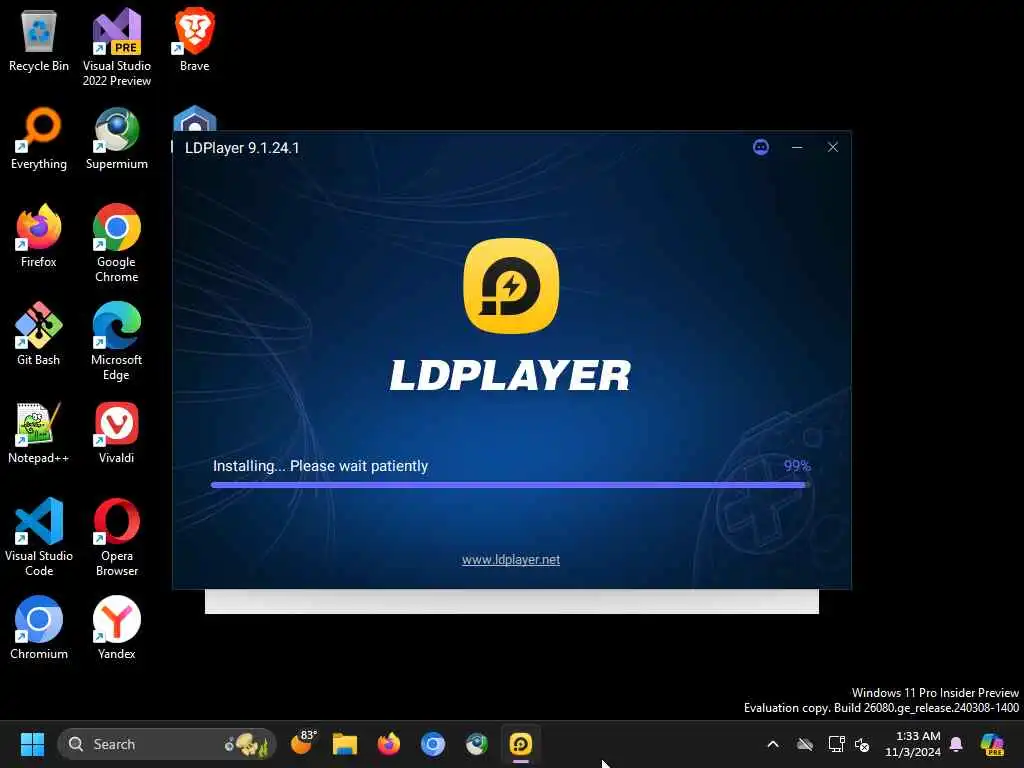Select the Google Chrome desktop shortcut
The height and width of the screenshot is (768, 1024).
tap(117, 244)
